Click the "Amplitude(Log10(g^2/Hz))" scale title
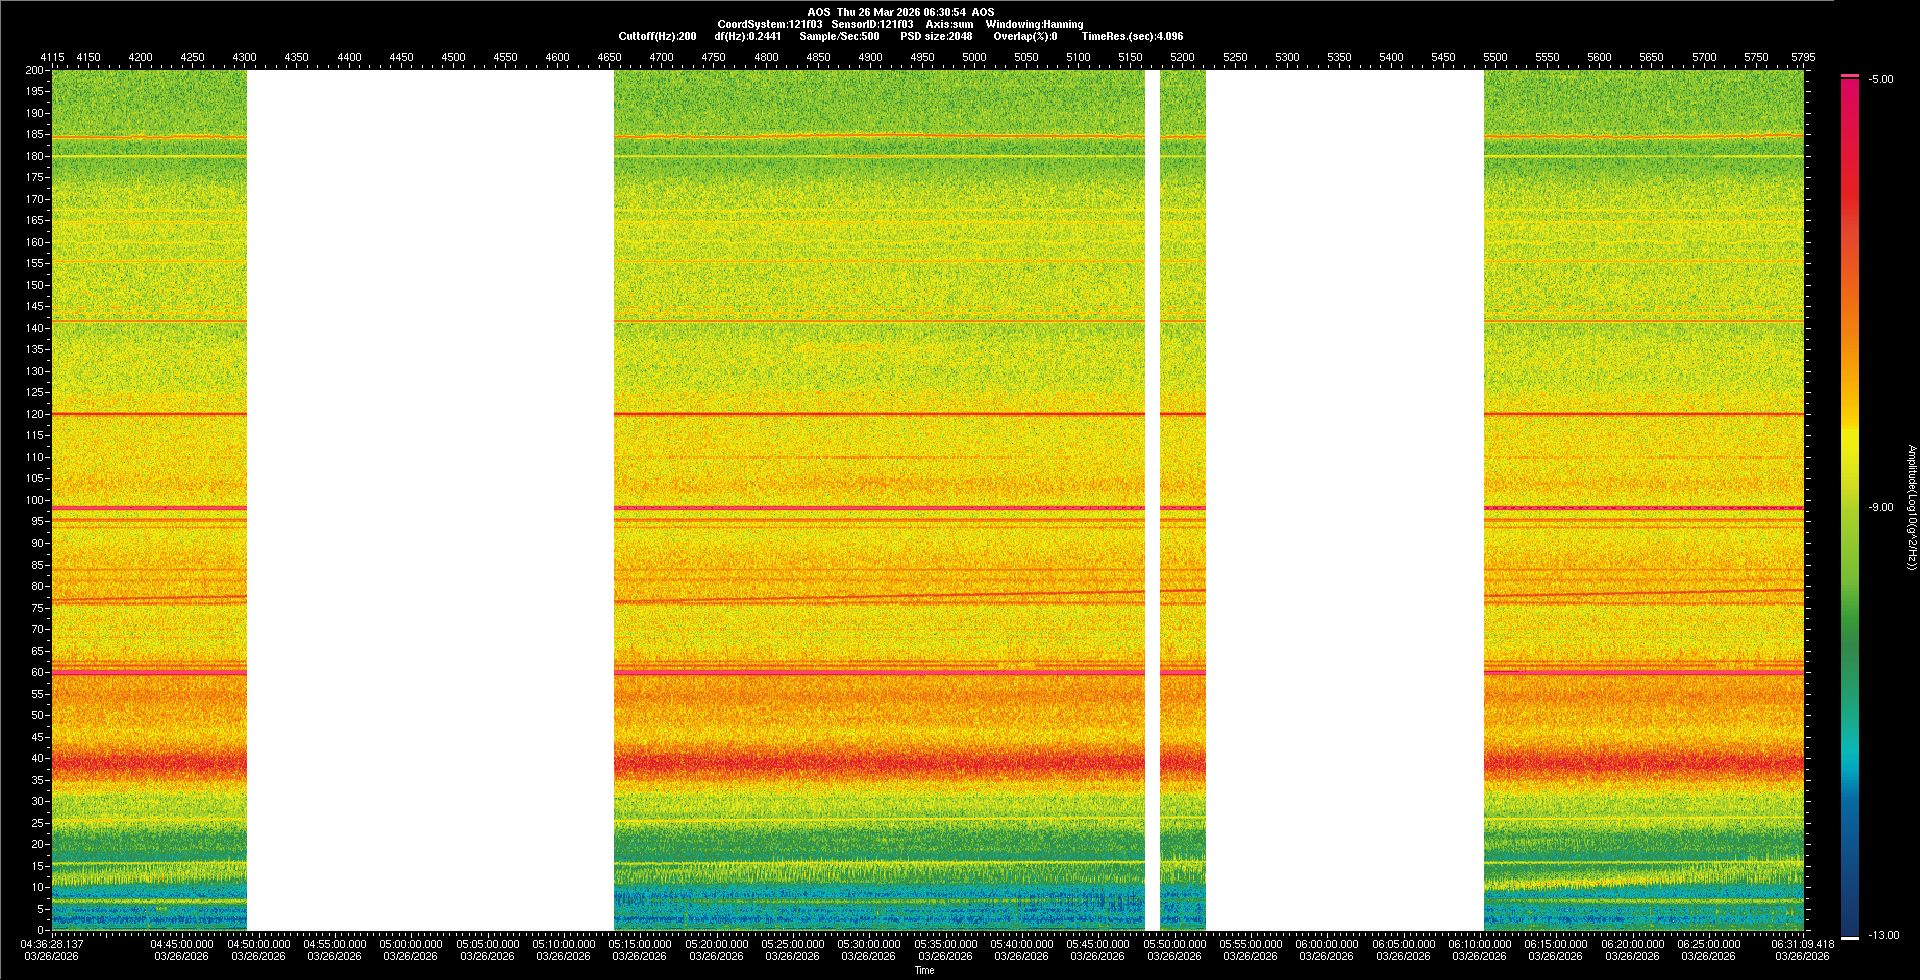1920x980 pixels. click(x=1911, y=508)
